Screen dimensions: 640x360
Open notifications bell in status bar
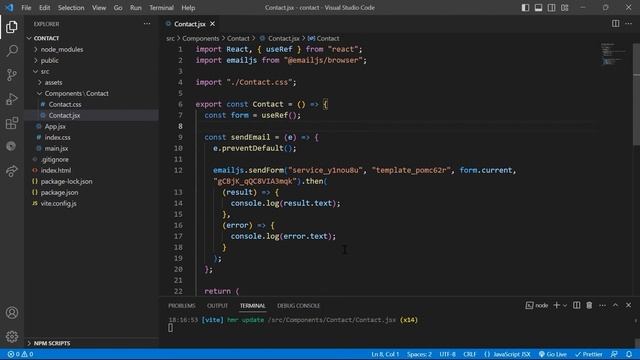tap(629, 354)
